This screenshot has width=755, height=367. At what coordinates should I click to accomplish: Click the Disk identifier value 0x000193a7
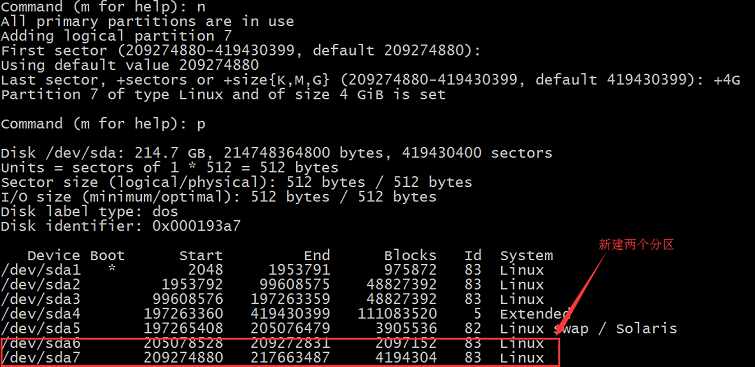pos(196,226)
